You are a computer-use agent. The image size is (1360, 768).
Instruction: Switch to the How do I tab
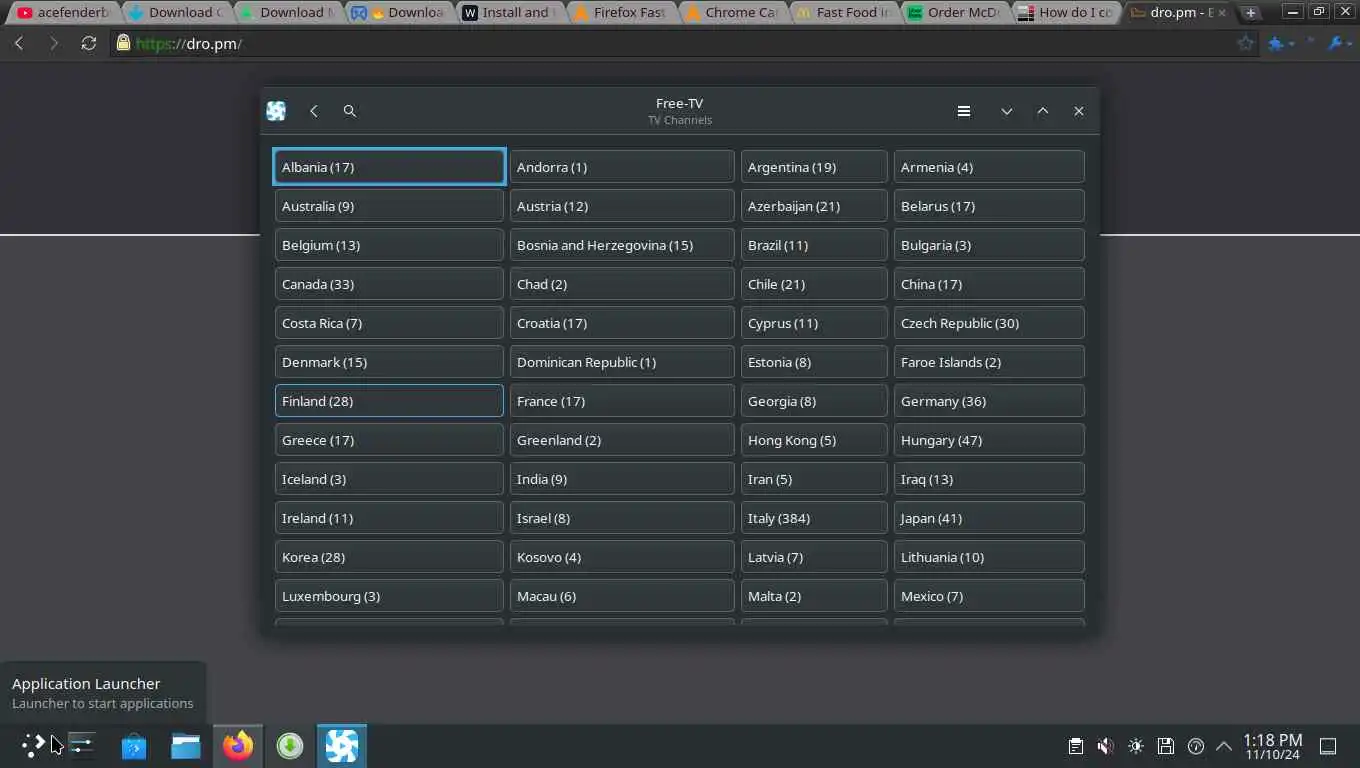pos(1066,13)
